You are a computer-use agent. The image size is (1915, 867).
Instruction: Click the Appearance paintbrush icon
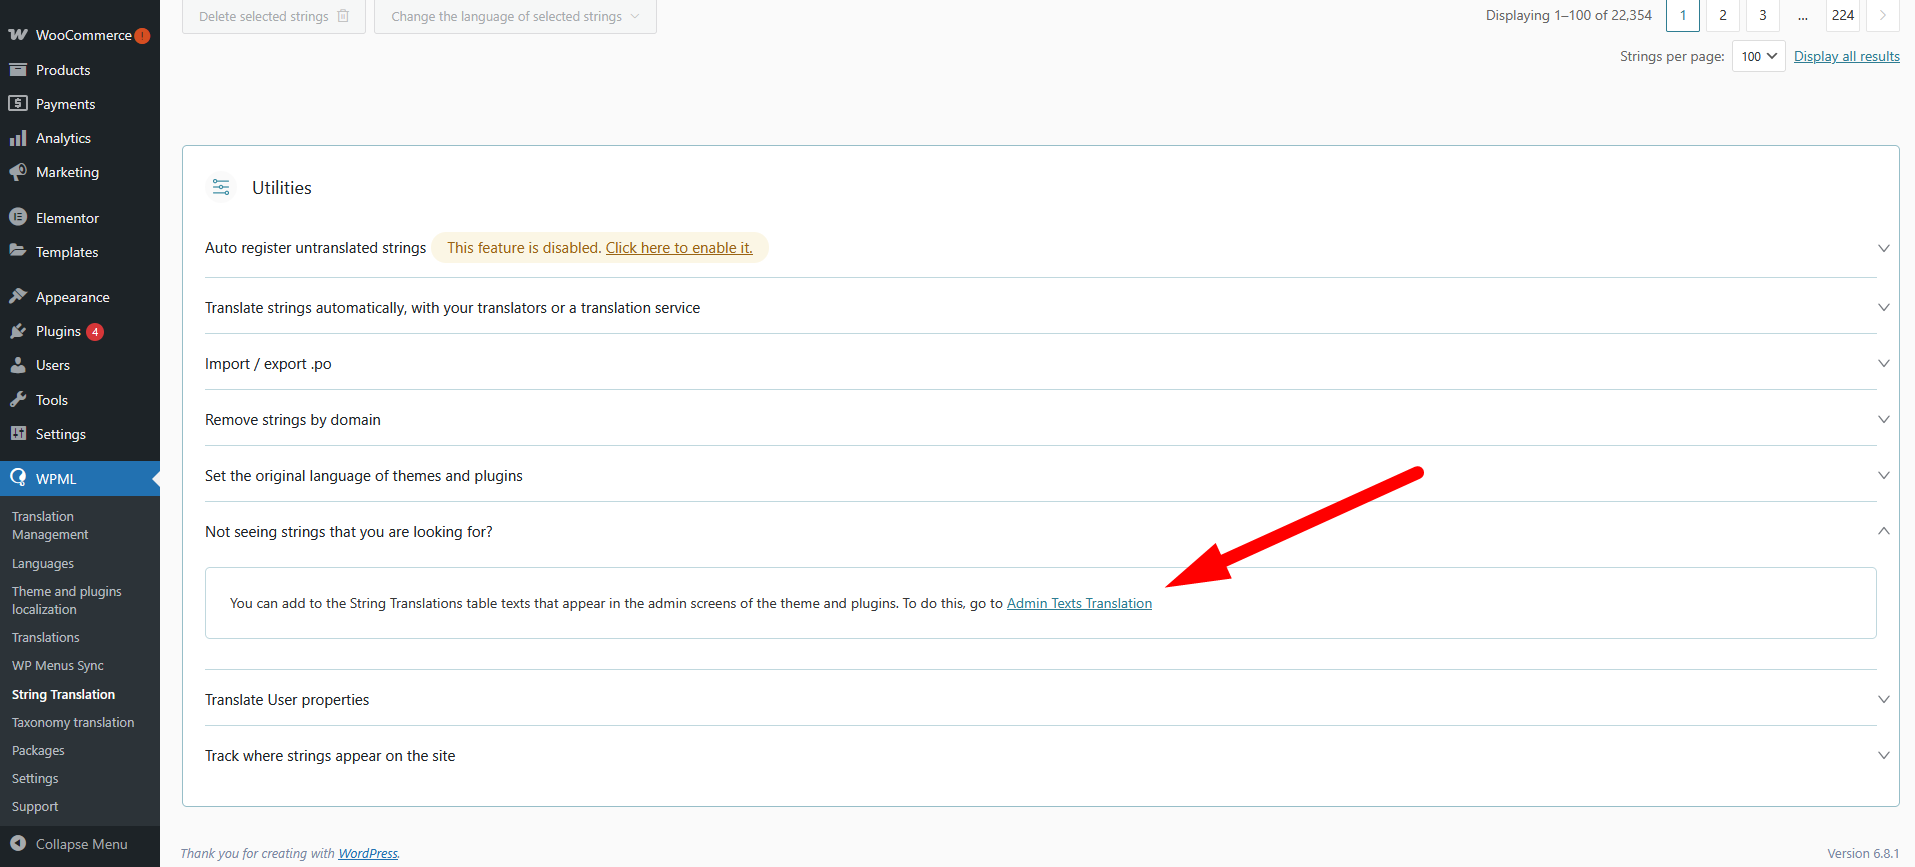(x=18, y=296)
